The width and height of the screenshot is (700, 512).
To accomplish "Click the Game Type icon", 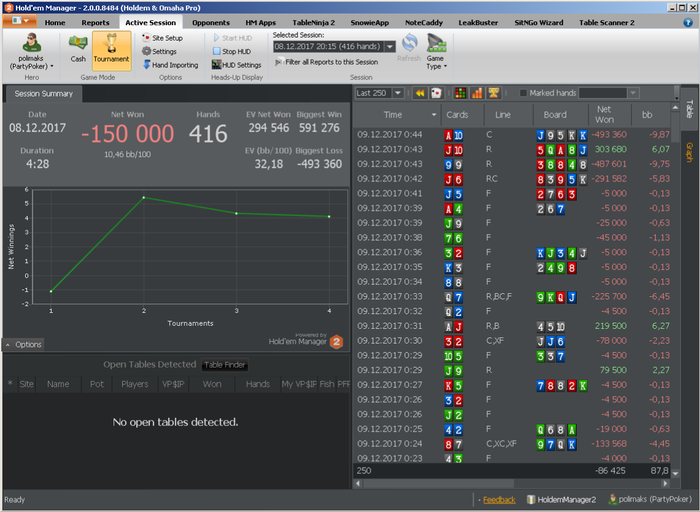I will pyautogui.click(x=436, y=43).
